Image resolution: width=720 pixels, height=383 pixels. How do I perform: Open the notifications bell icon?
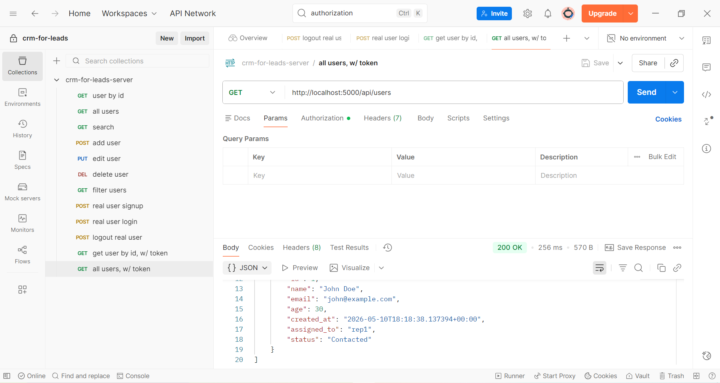point(548,13)
